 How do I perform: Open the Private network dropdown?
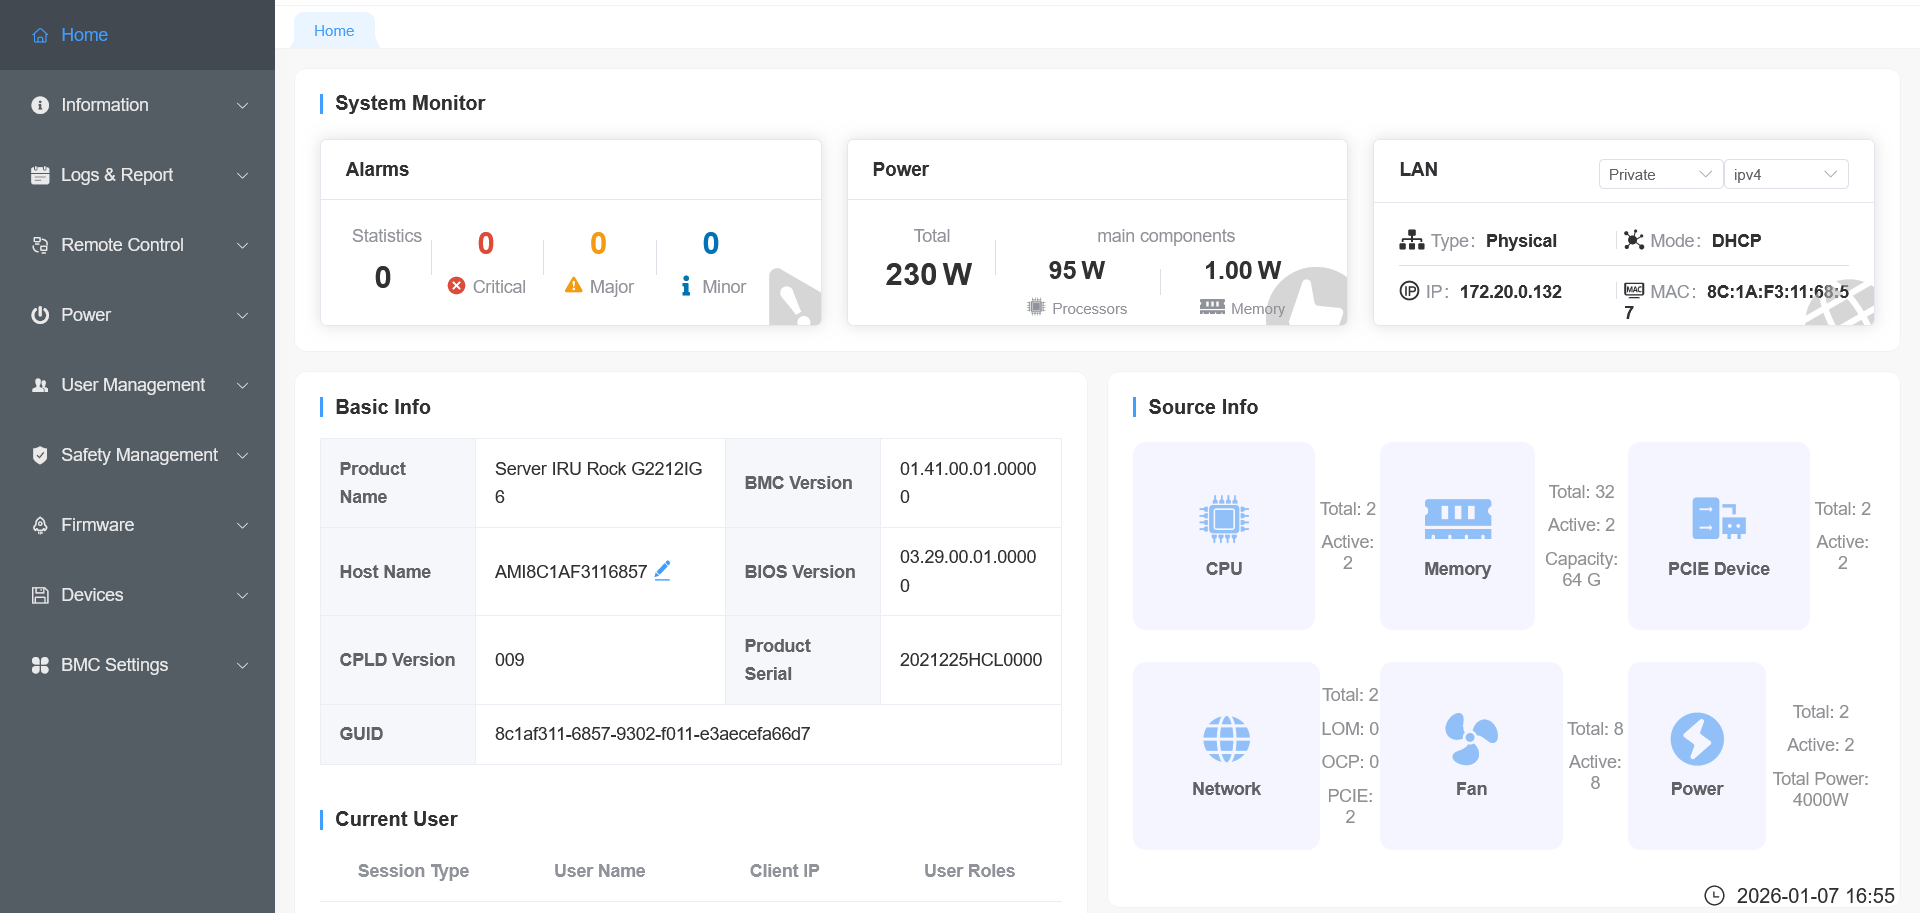coord(1659,174)
